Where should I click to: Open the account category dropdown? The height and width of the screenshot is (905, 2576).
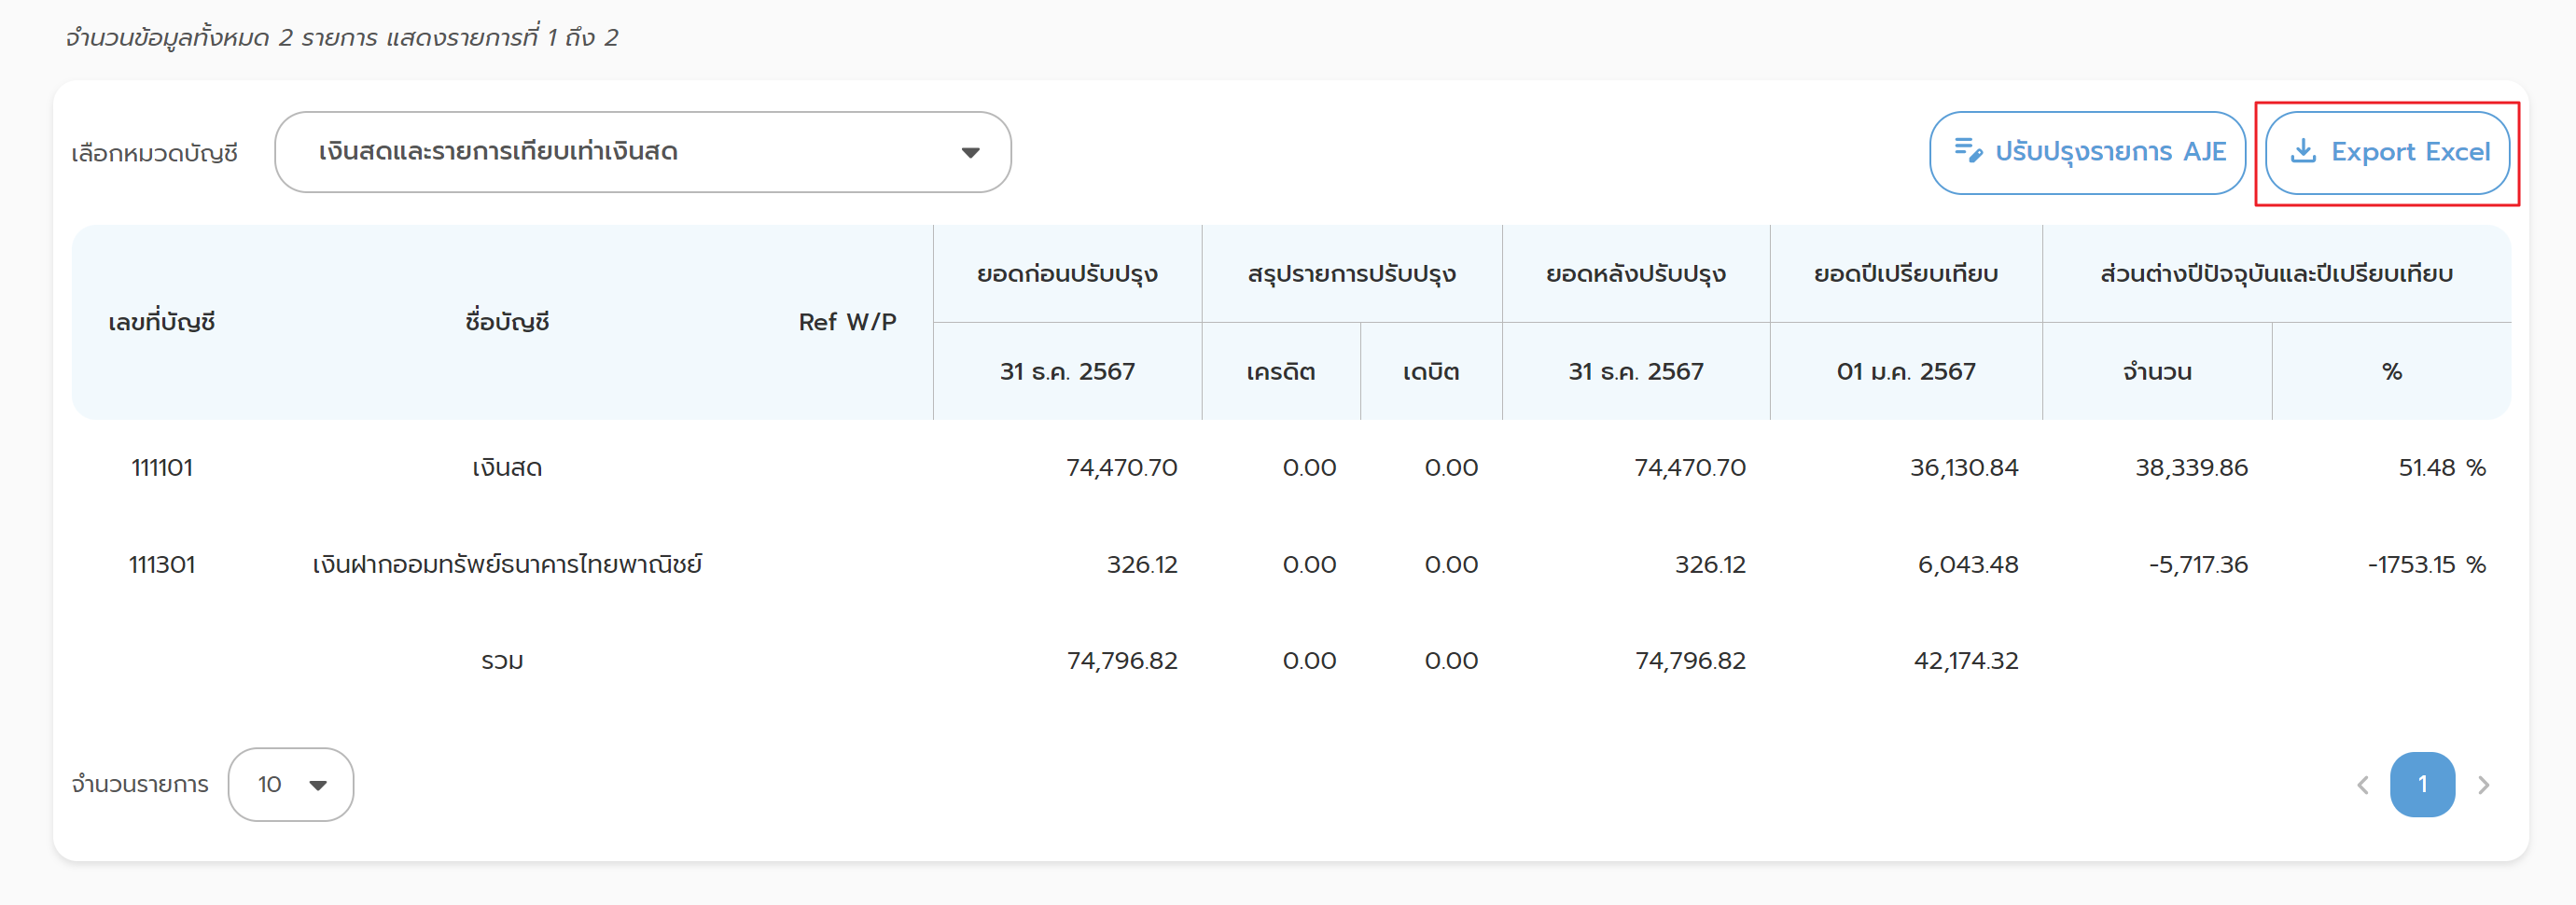(642, 152)
